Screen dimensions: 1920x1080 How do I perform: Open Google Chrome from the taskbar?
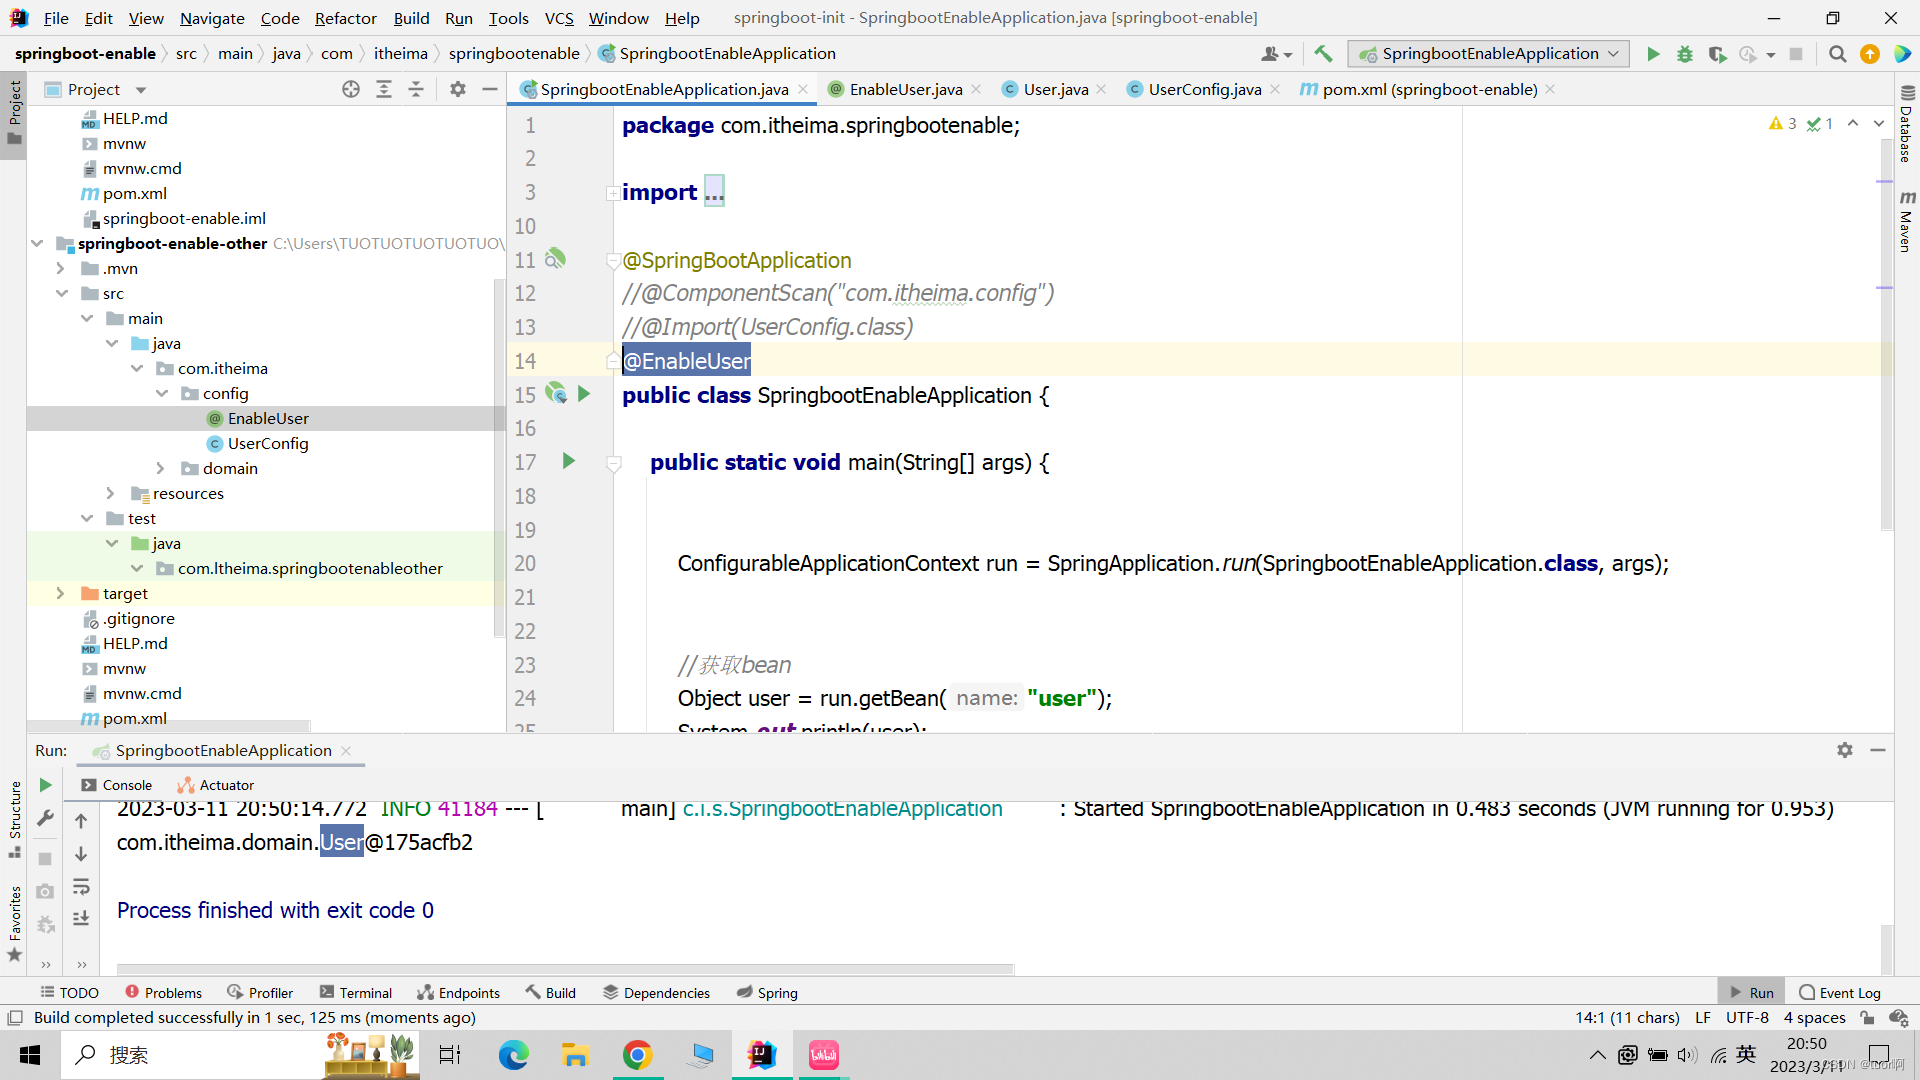point(637,1055)
